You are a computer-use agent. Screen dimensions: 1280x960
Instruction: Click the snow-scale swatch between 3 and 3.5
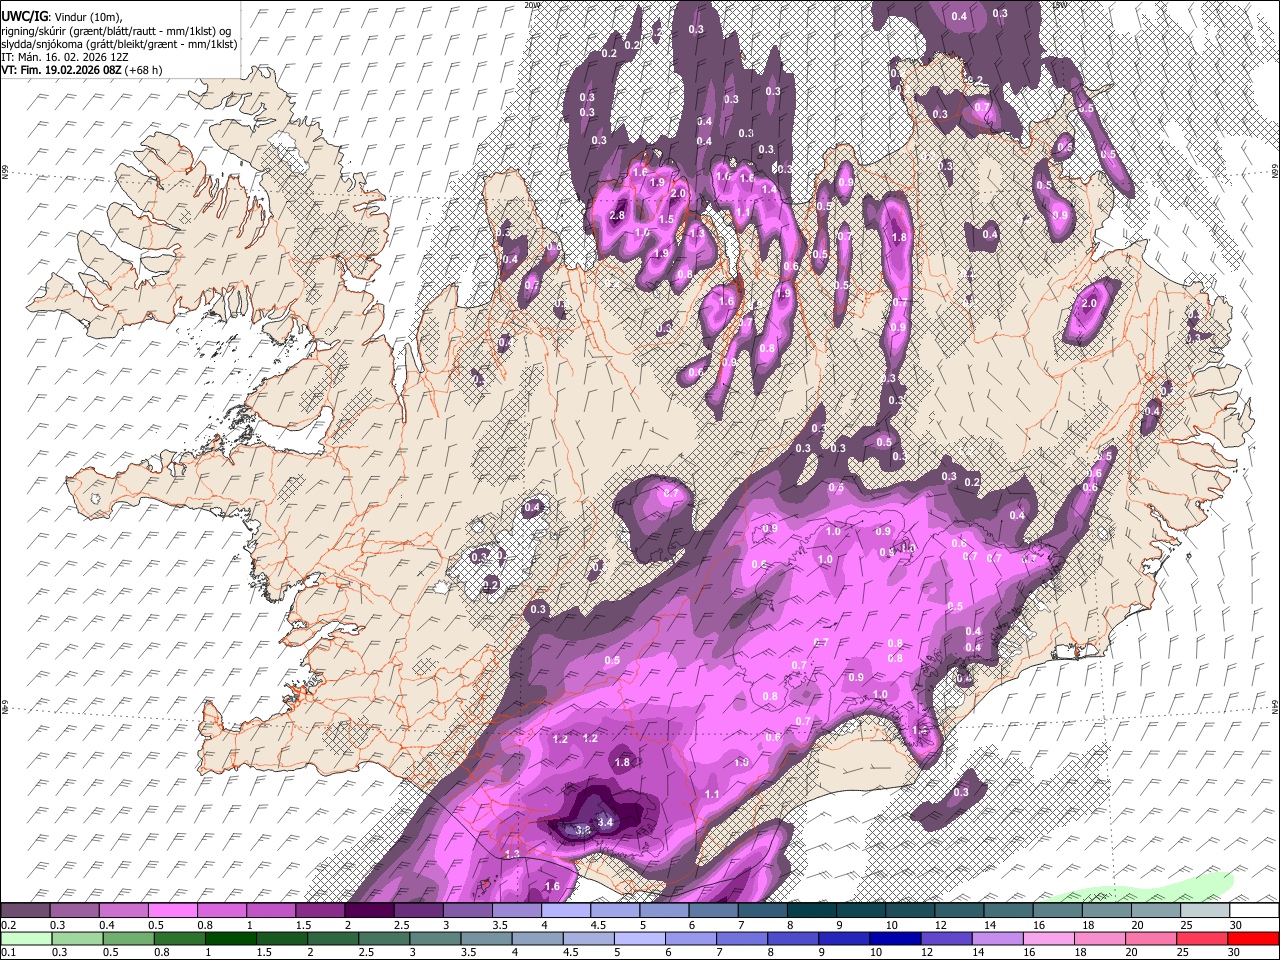(x=467, y=911)
